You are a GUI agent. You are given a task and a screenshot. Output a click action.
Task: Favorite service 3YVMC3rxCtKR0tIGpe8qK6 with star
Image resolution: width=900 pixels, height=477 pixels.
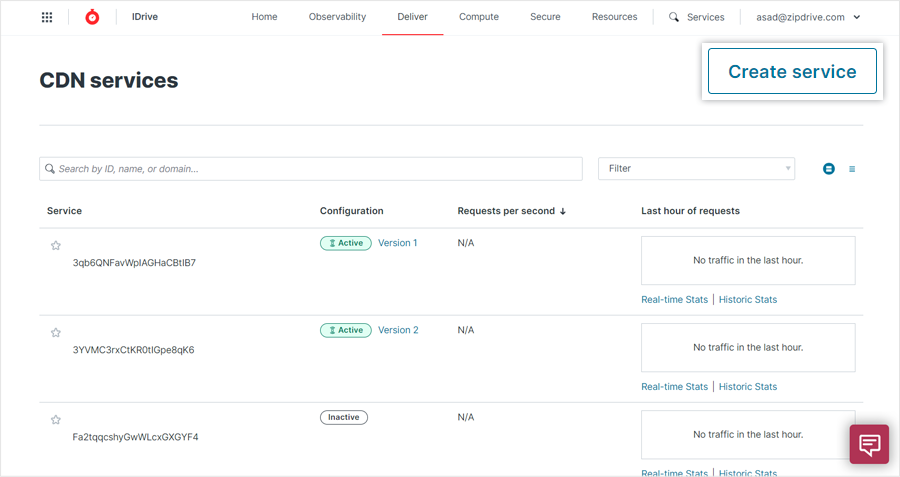click(56, 333)
